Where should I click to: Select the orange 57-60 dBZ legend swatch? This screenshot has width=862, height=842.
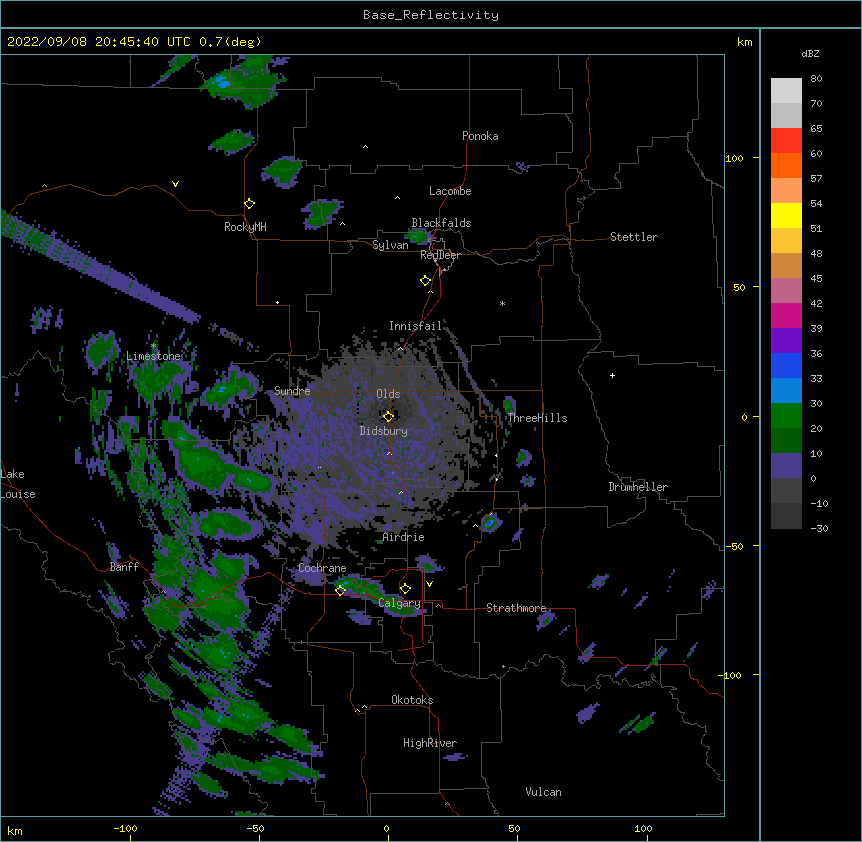coord(786,166)
